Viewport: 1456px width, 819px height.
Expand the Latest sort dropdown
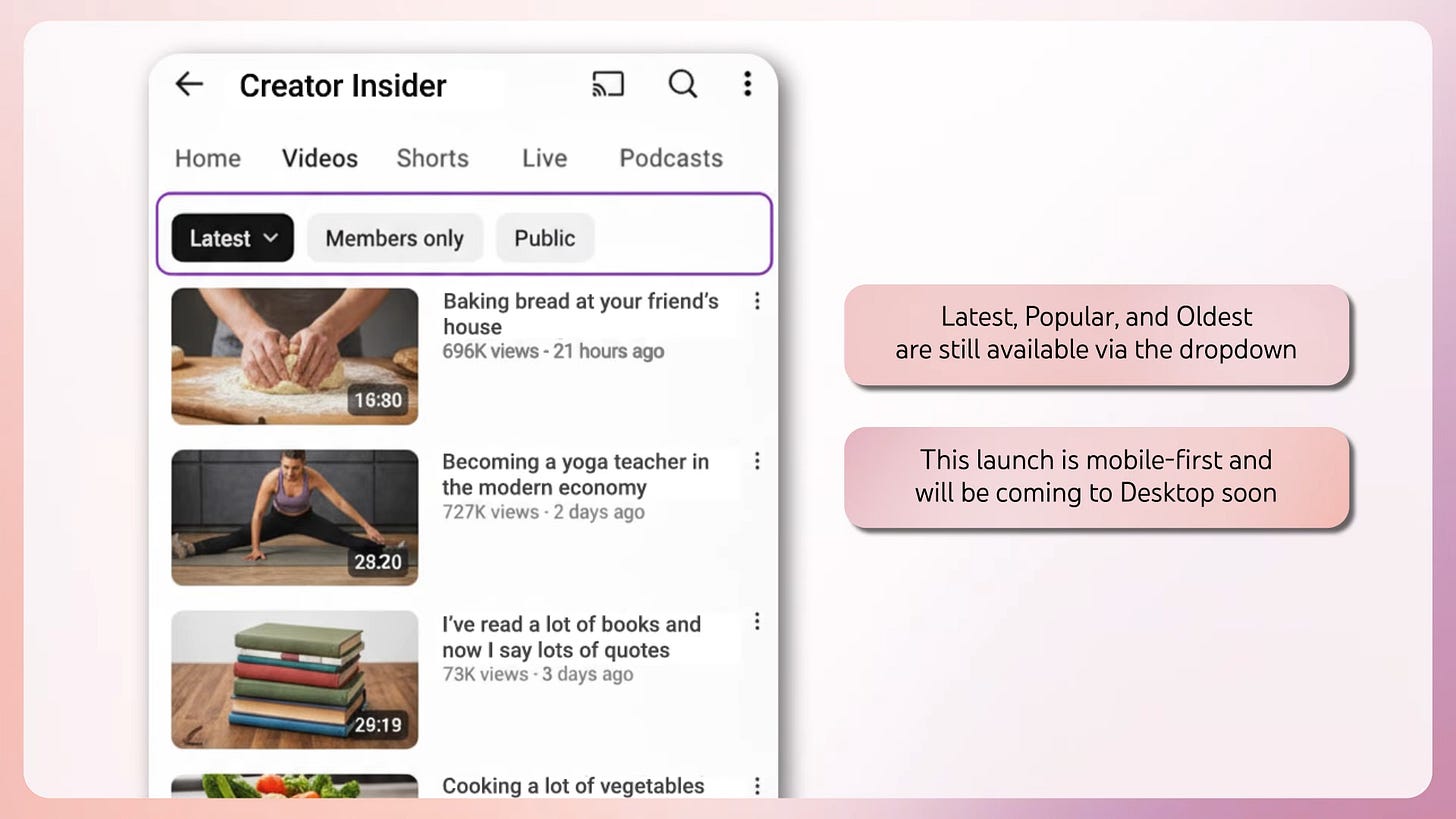click(233, 238)
